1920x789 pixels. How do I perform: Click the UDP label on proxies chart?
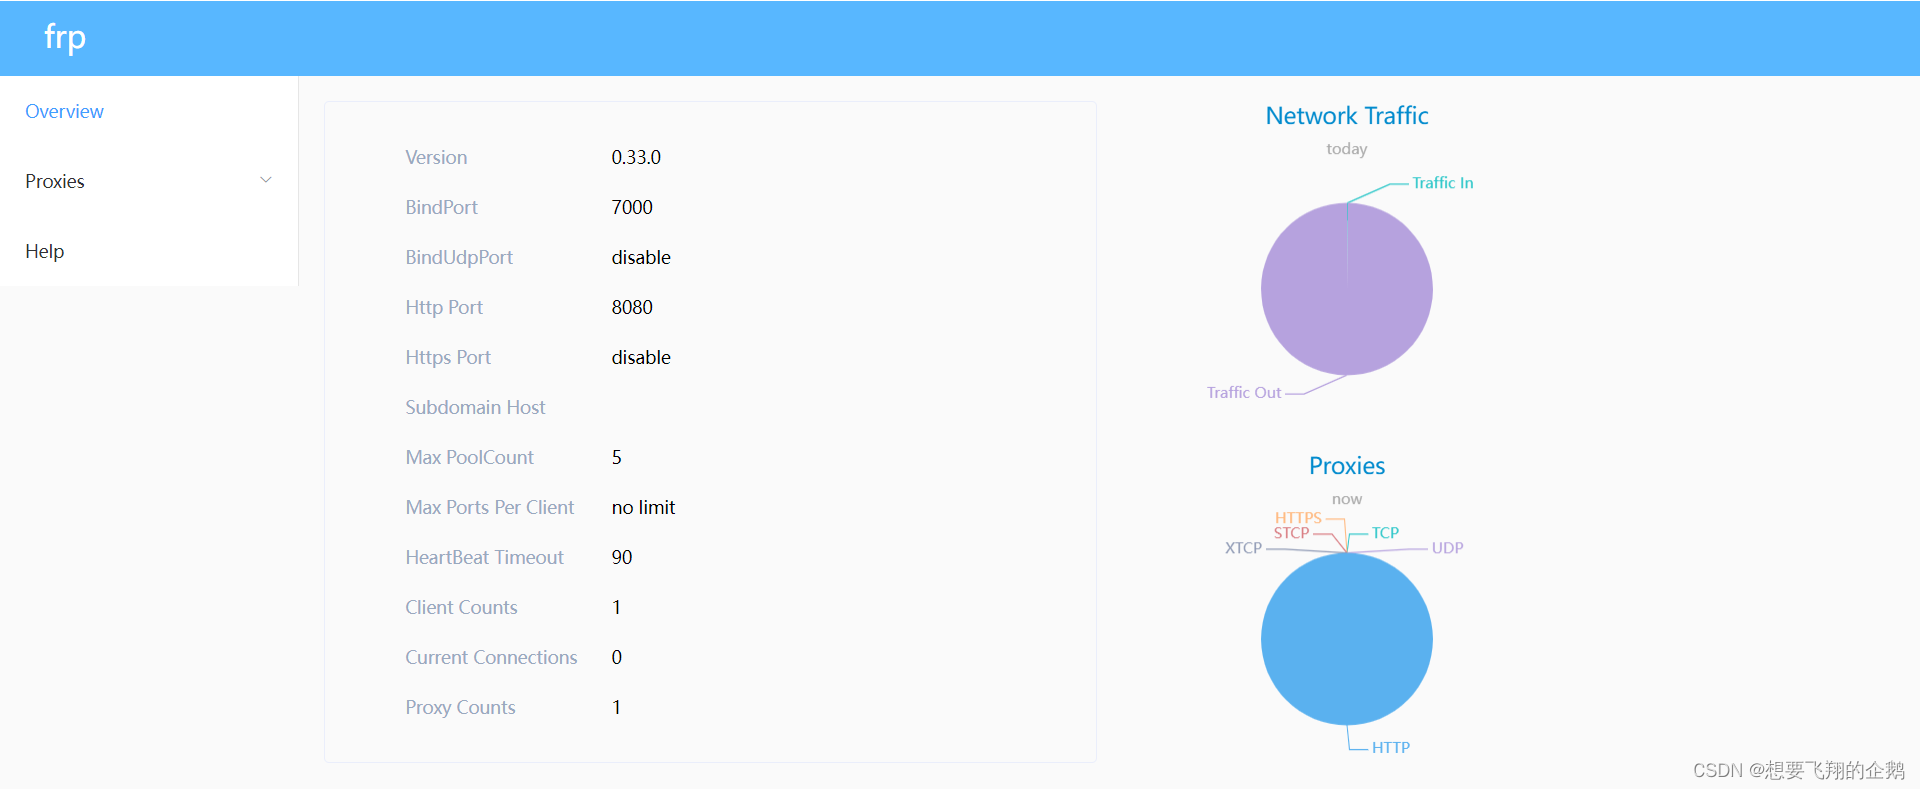[x=1447, y=548]
